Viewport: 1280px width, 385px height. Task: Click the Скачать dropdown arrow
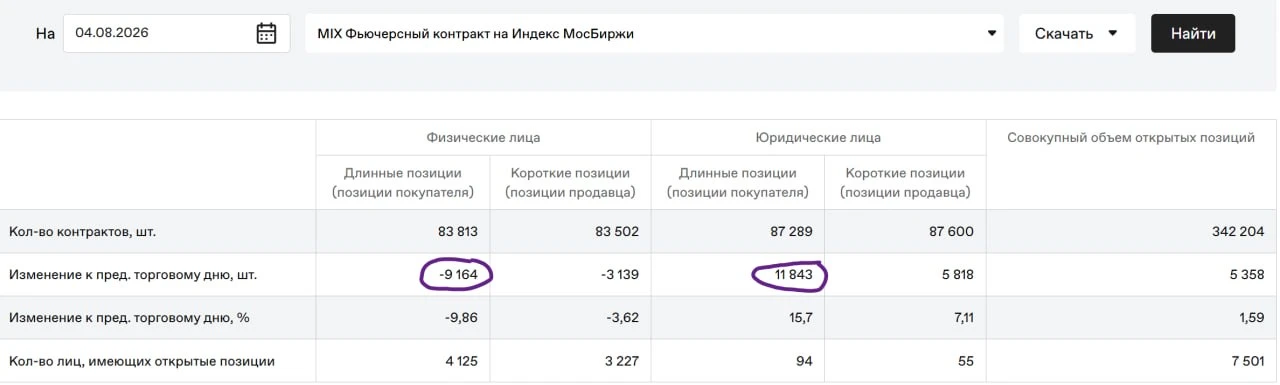pyautogui.click(x=1113, y=33)
